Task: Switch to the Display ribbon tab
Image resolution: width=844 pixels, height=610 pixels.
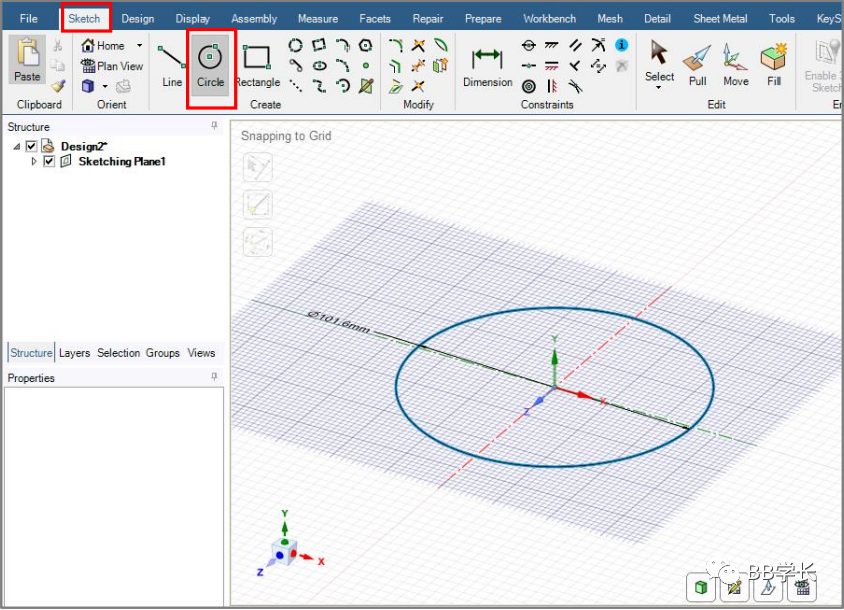Action: [193, 18]
